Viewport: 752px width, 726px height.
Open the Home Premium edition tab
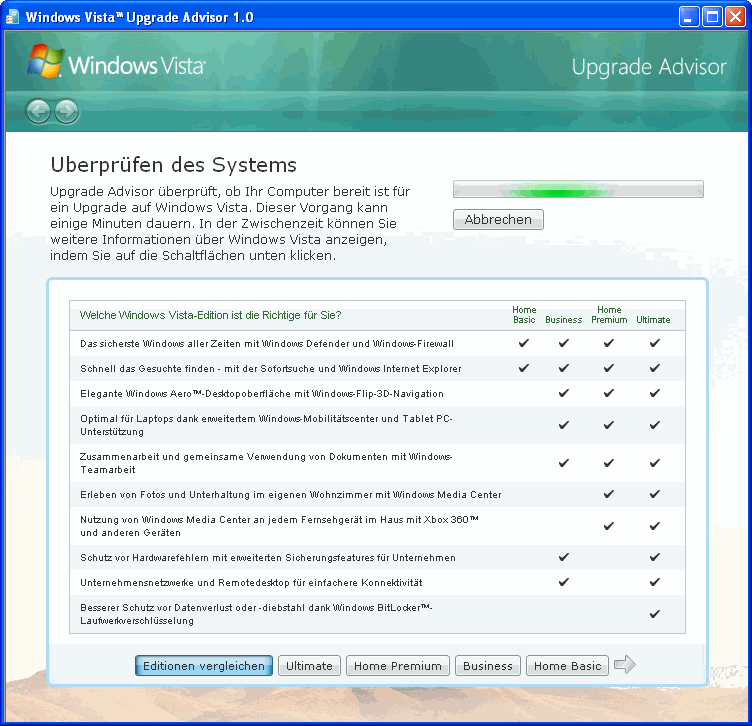click(x=398, y=666)
